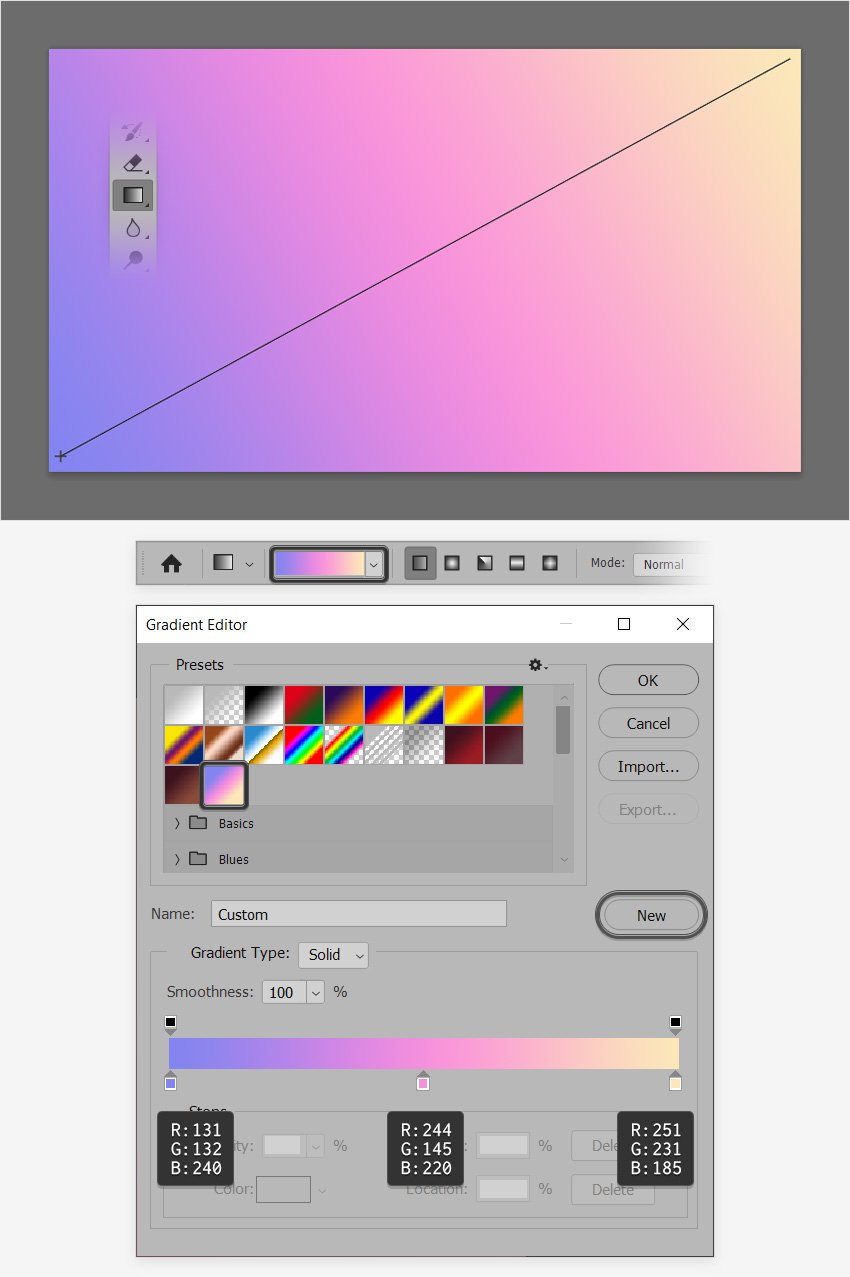Select the Dodge tool icon

[133, 260]
